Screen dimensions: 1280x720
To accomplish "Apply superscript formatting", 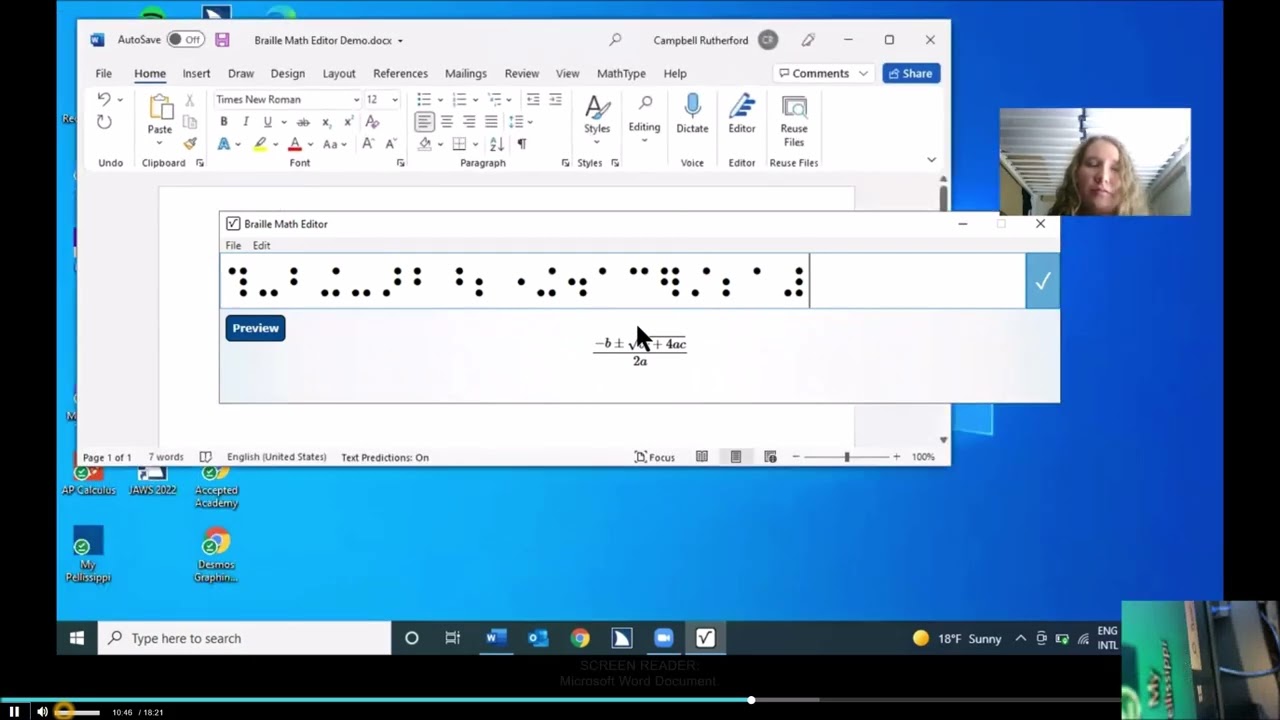I will coord(348,122).
